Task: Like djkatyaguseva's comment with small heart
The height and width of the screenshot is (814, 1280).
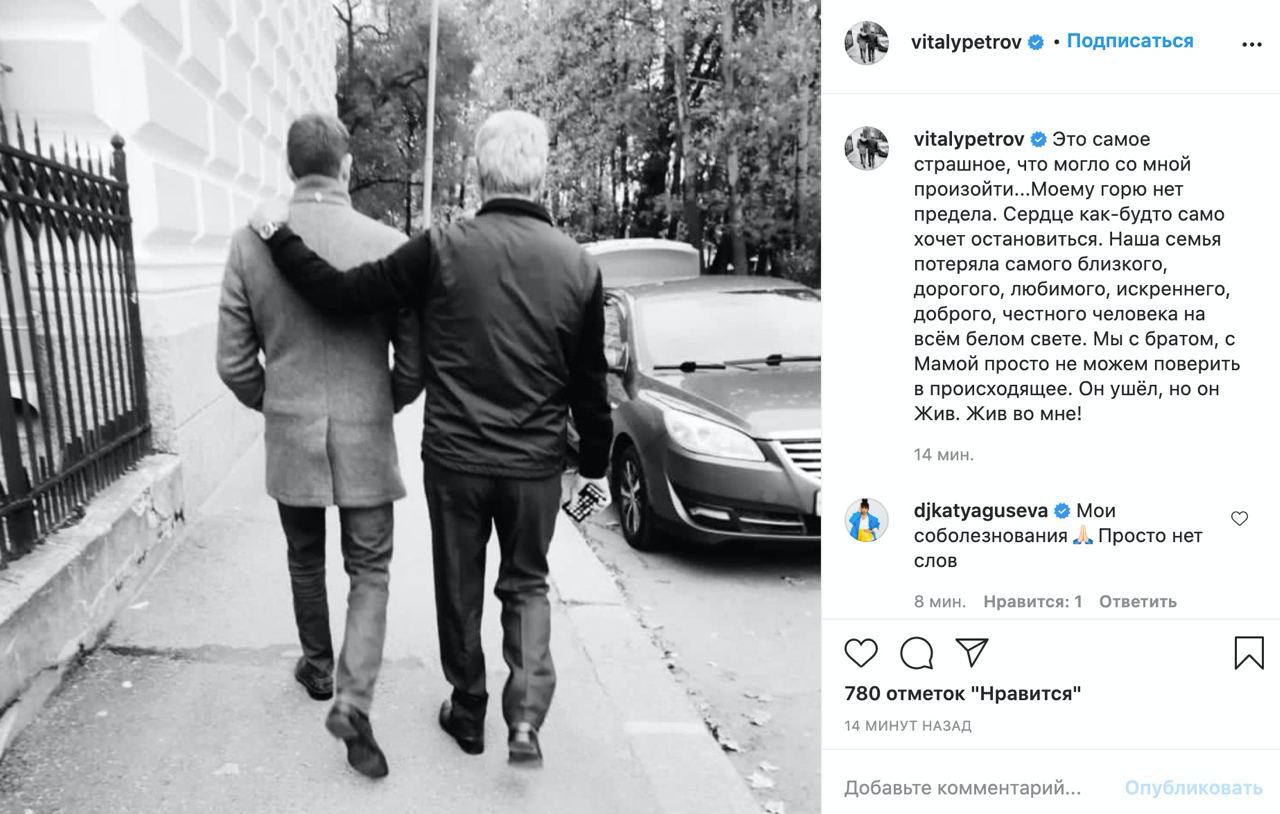Action: 1239,518
